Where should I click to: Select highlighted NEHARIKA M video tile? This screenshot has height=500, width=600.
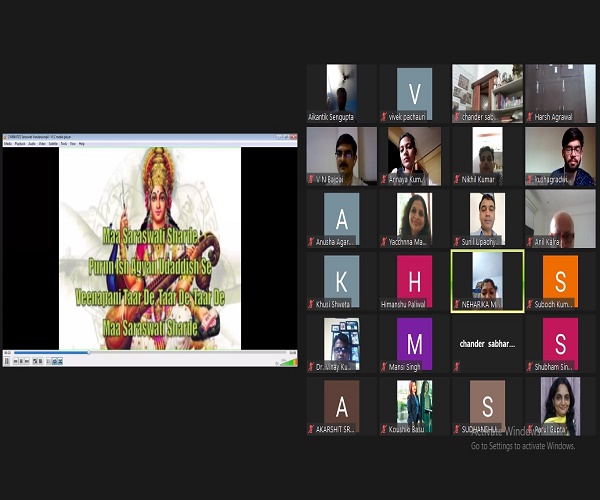click(x=488, y=281)
